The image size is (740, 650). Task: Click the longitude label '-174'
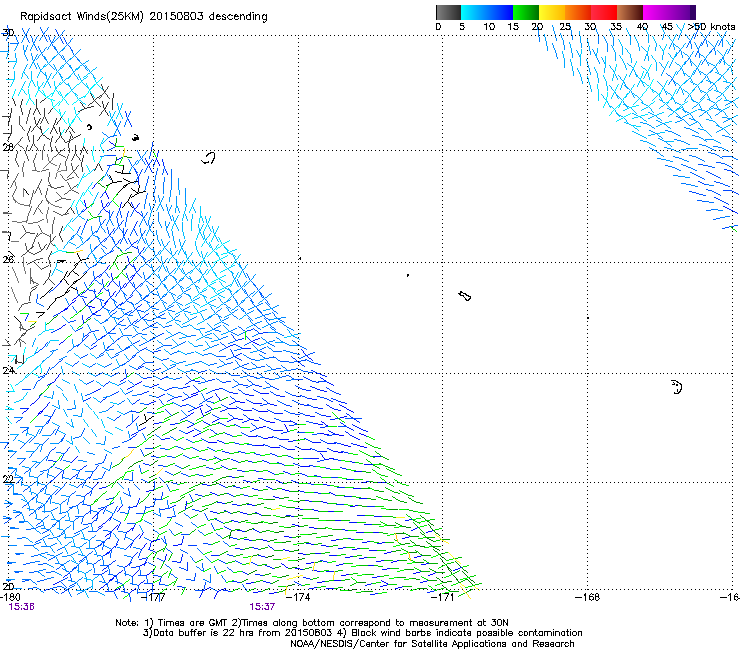pos(298,597)
